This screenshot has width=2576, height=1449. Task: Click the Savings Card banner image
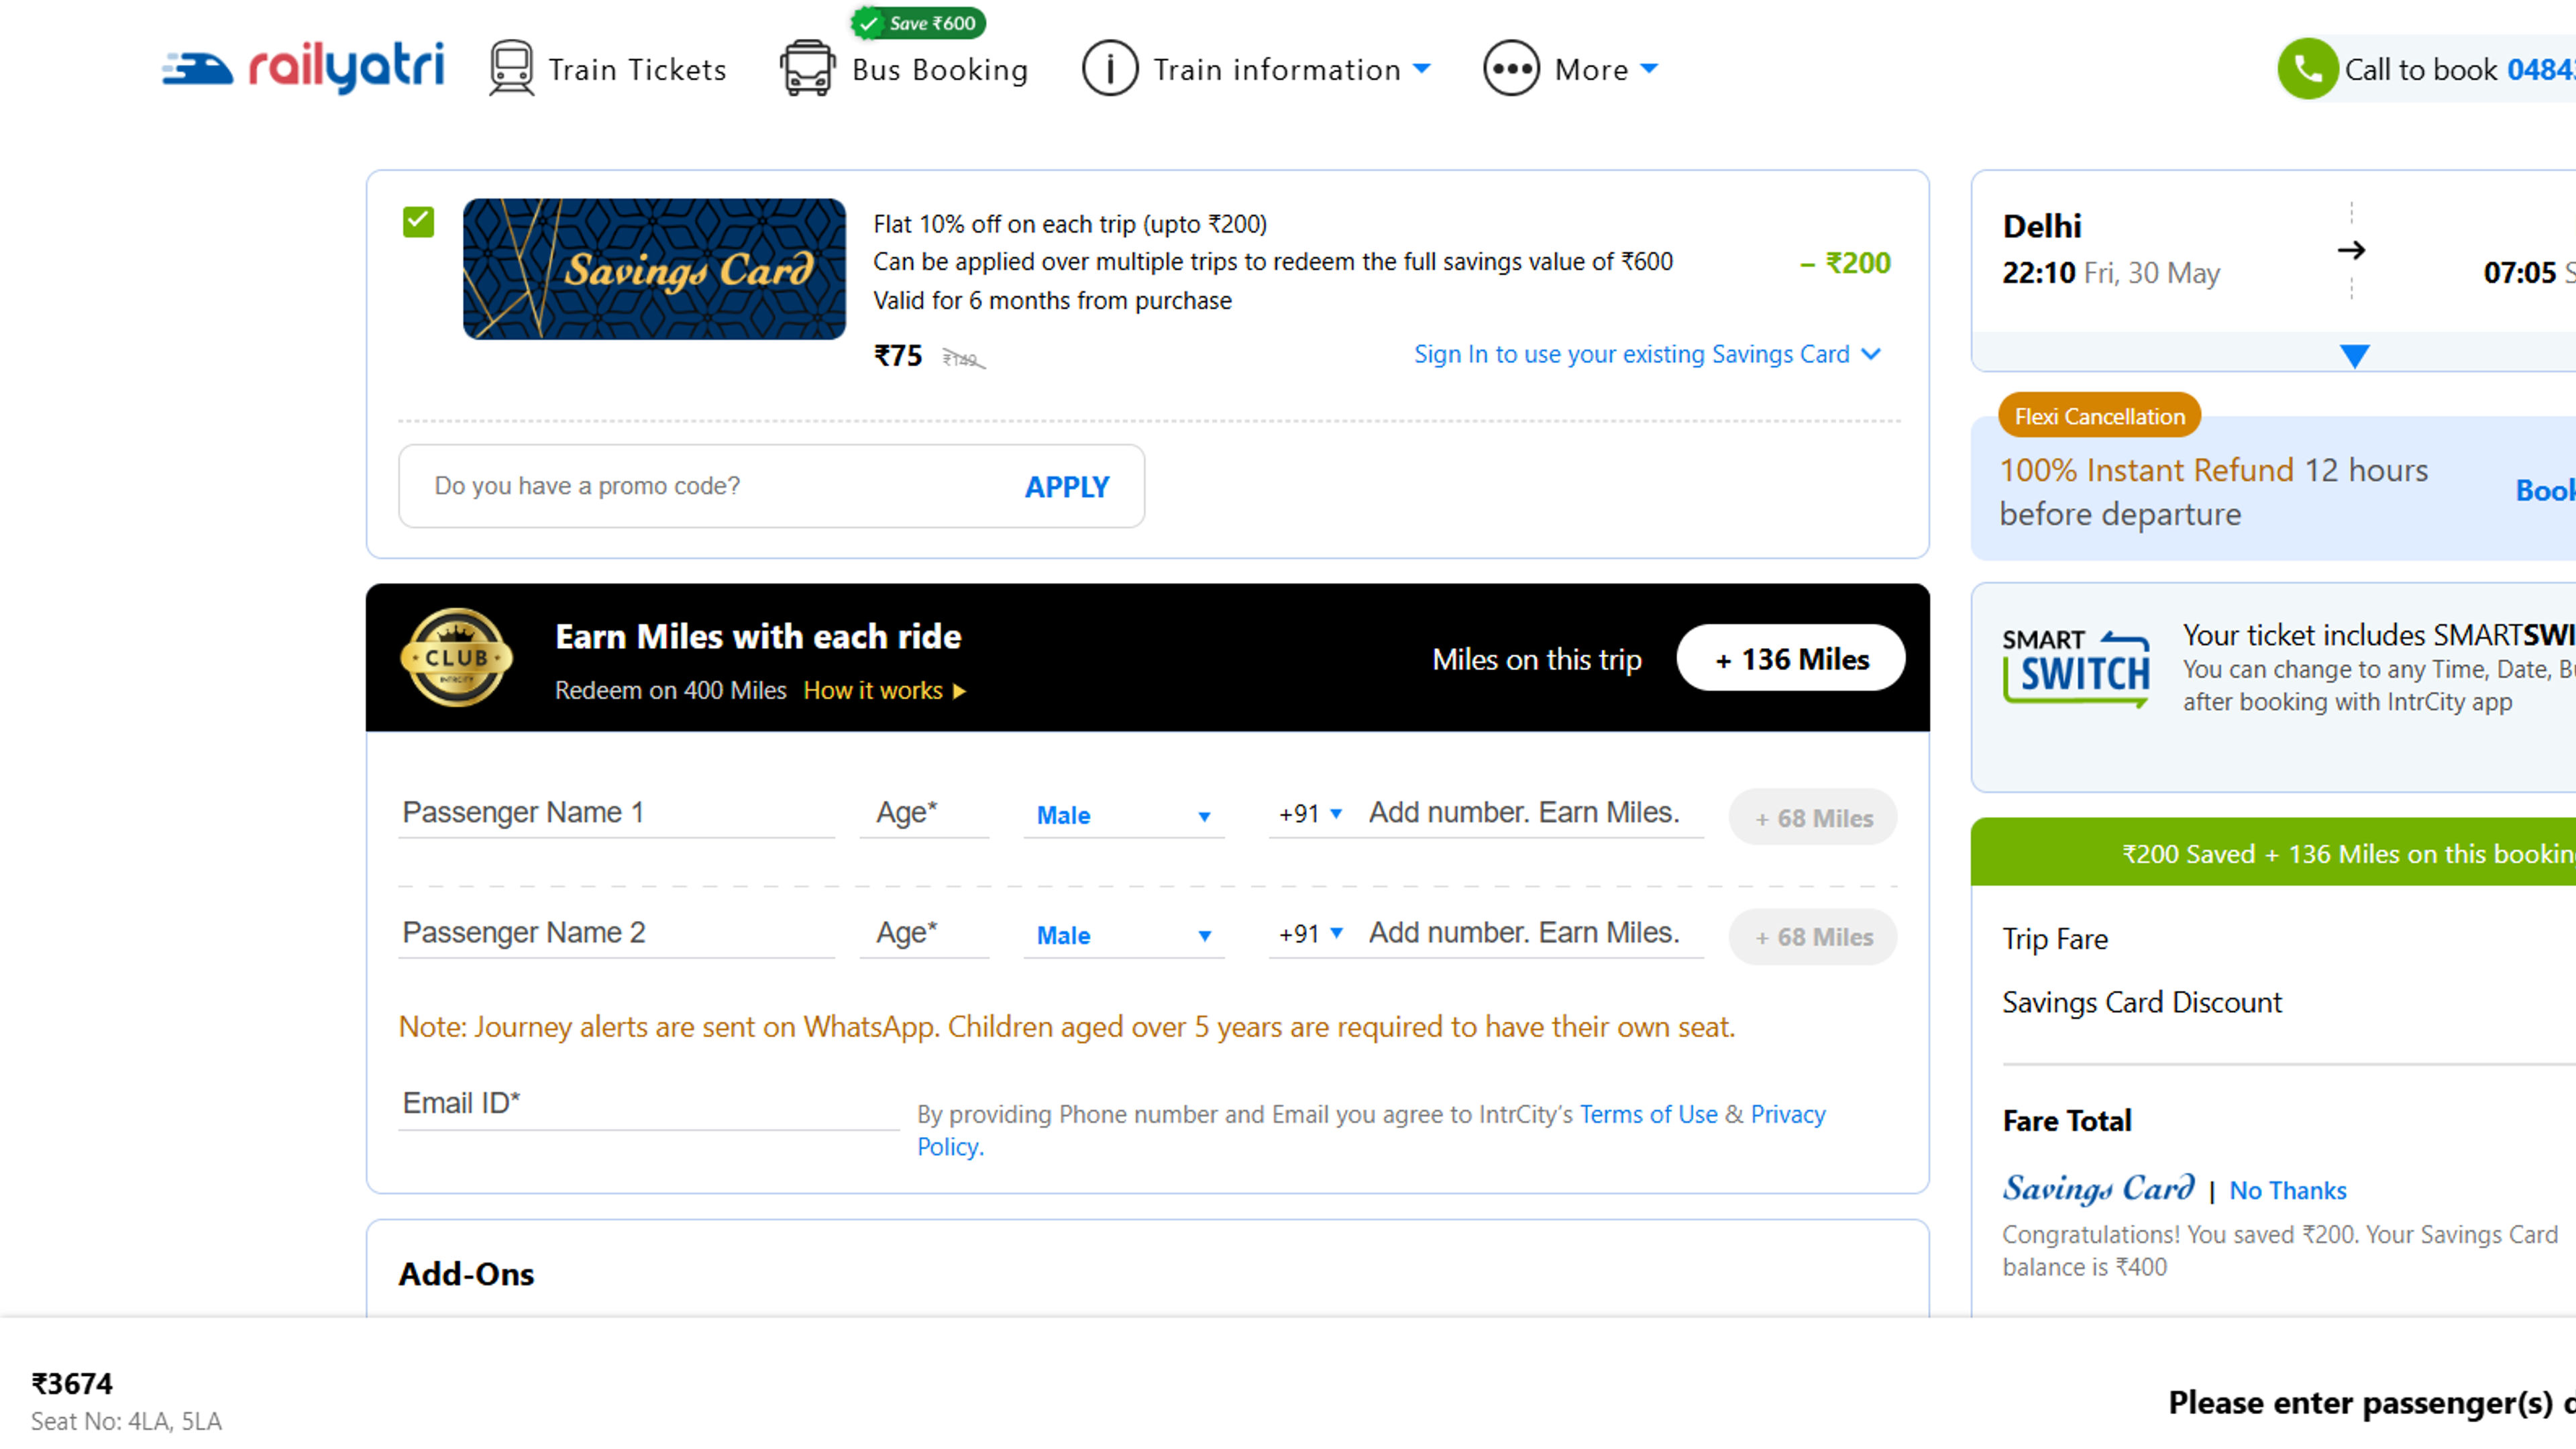(x=654, y=268)
